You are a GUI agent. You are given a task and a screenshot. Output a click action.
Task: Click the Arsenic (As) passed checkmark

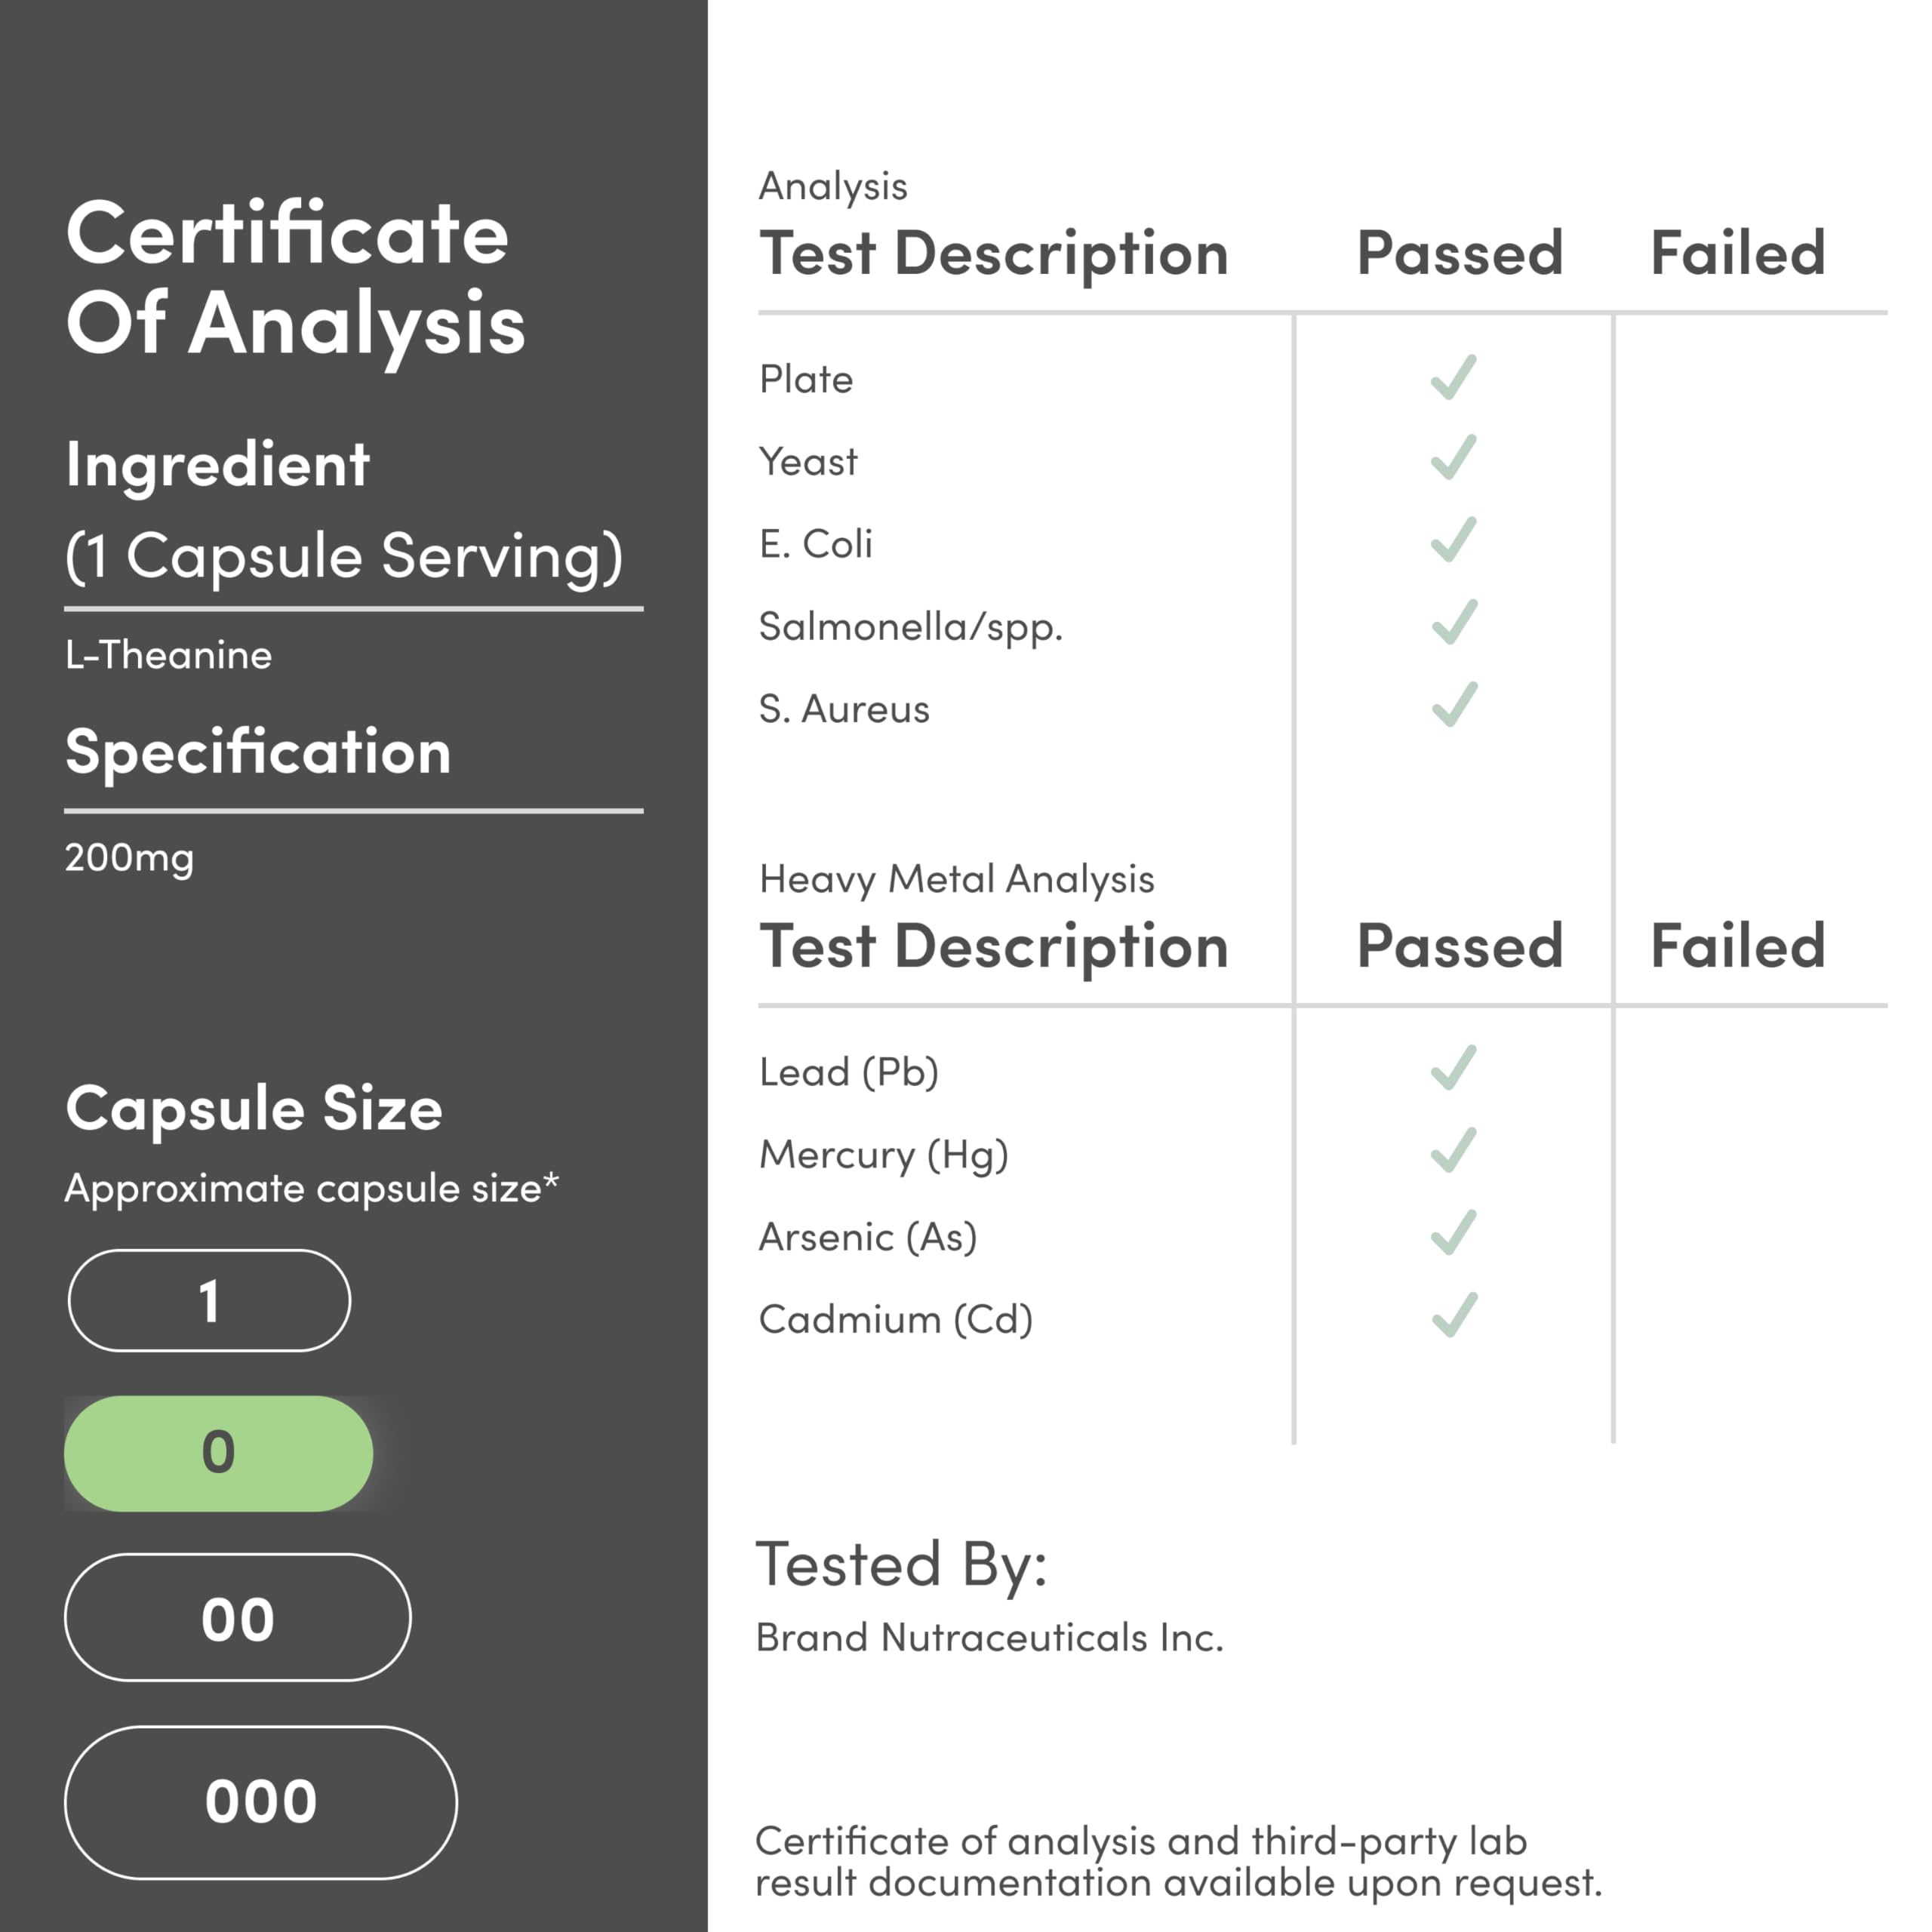(x=1453, y=1233)
